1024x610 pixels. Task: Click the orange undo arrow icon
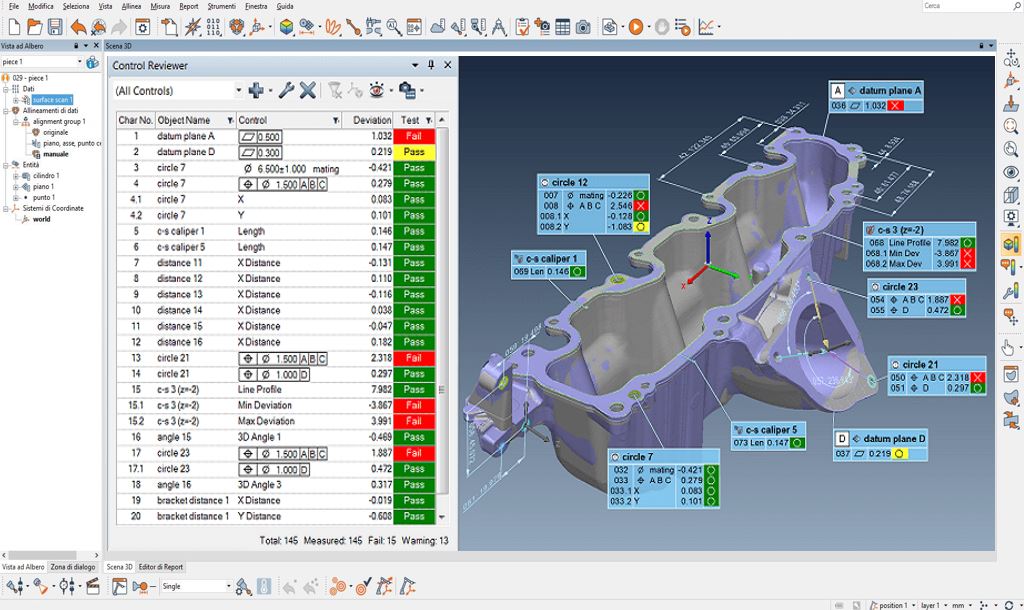pyautogui.click(x=78, y=27)
